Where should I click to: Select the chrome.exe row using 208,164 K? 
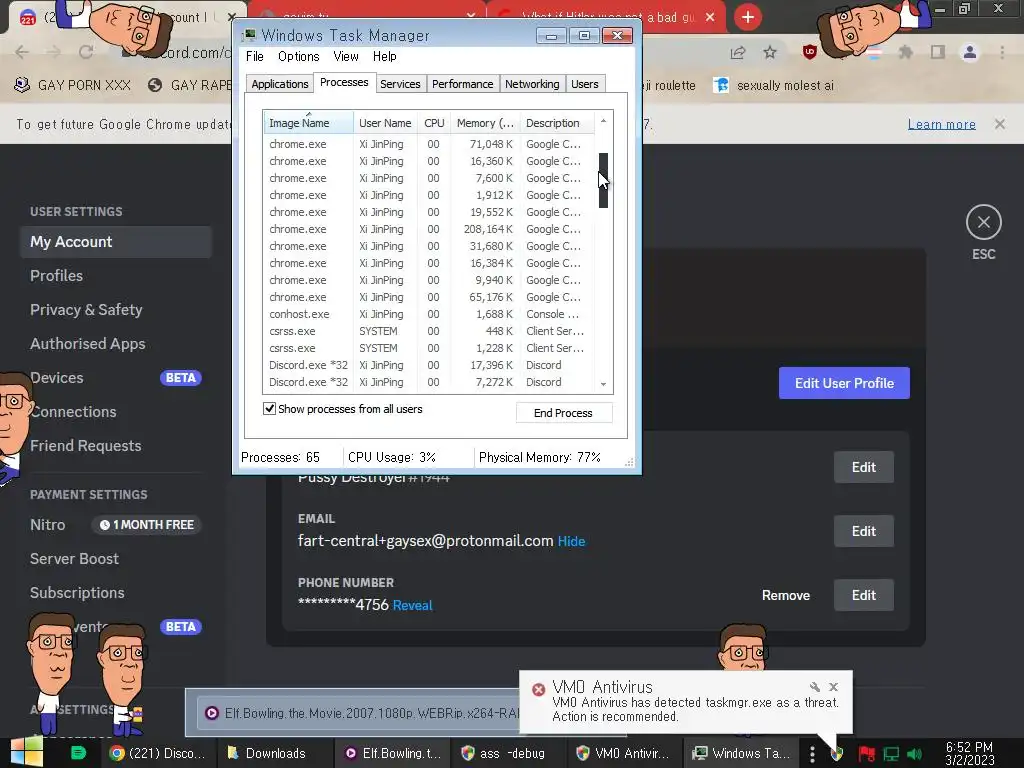[428, 229]
